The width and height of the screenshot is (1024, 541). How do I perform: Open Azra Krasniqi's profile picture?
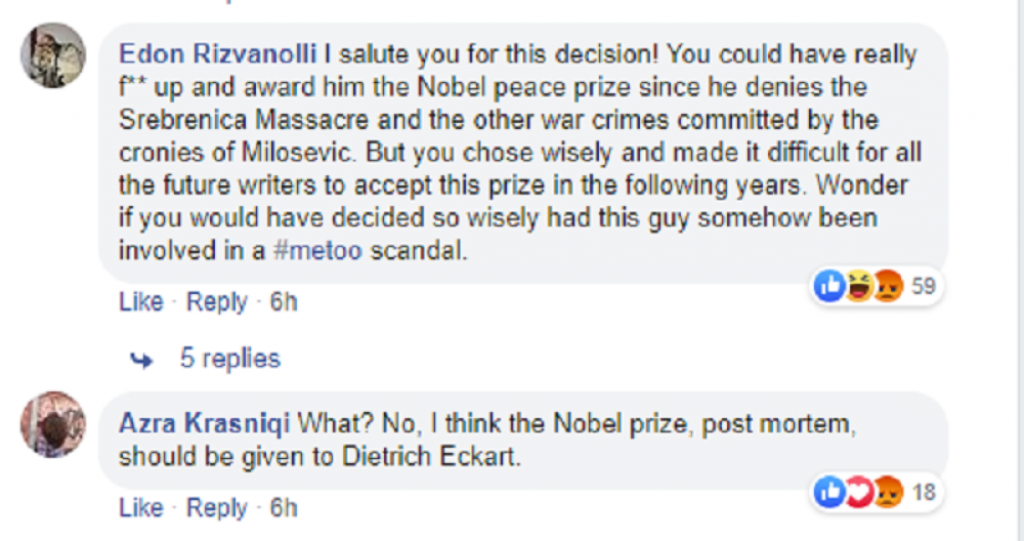52,423
